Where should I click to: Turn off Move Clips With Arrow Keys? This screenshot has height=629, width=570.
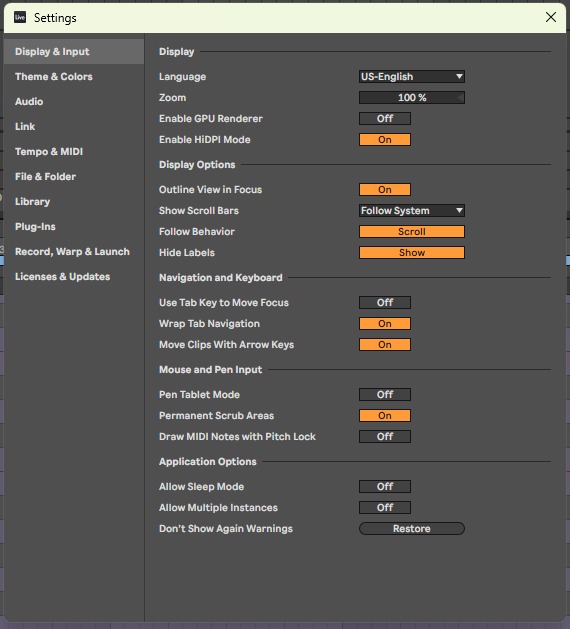pyautogui.click(x=385, y=345)
